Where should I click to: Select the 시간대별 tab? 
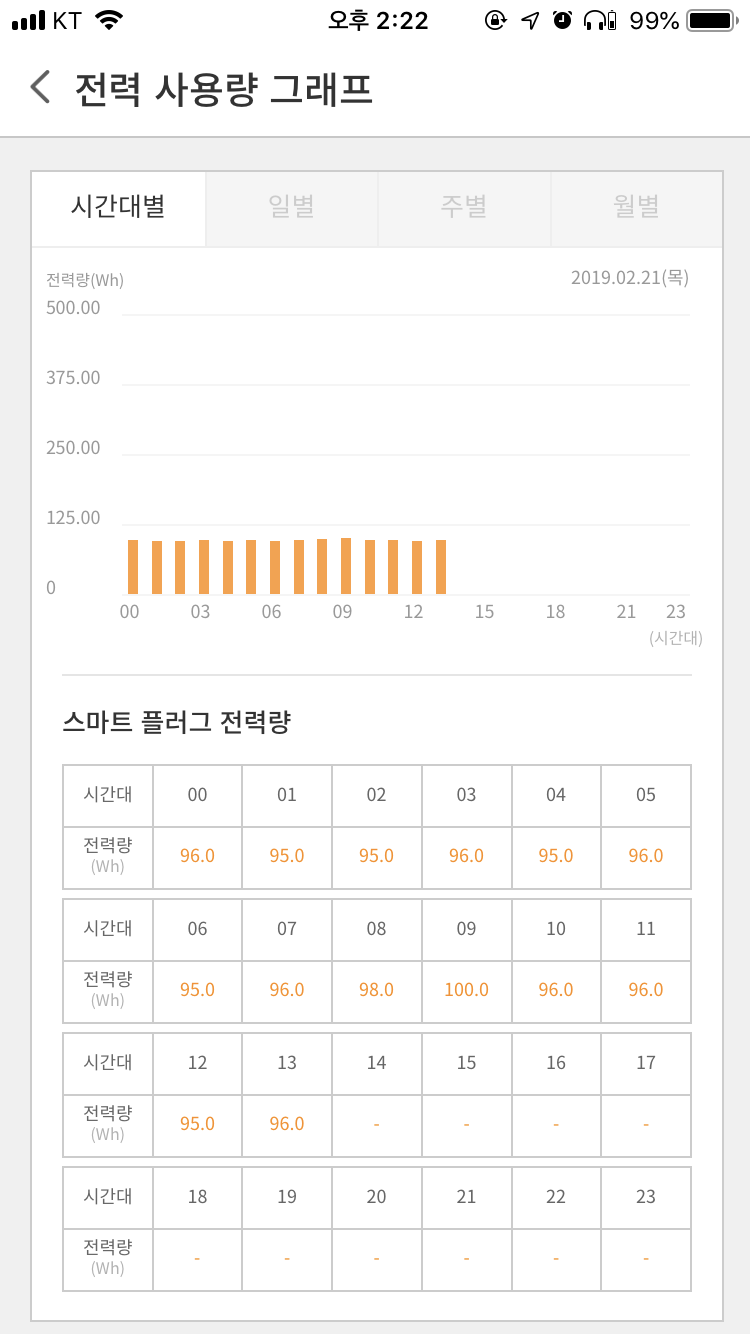pos(118,208)
